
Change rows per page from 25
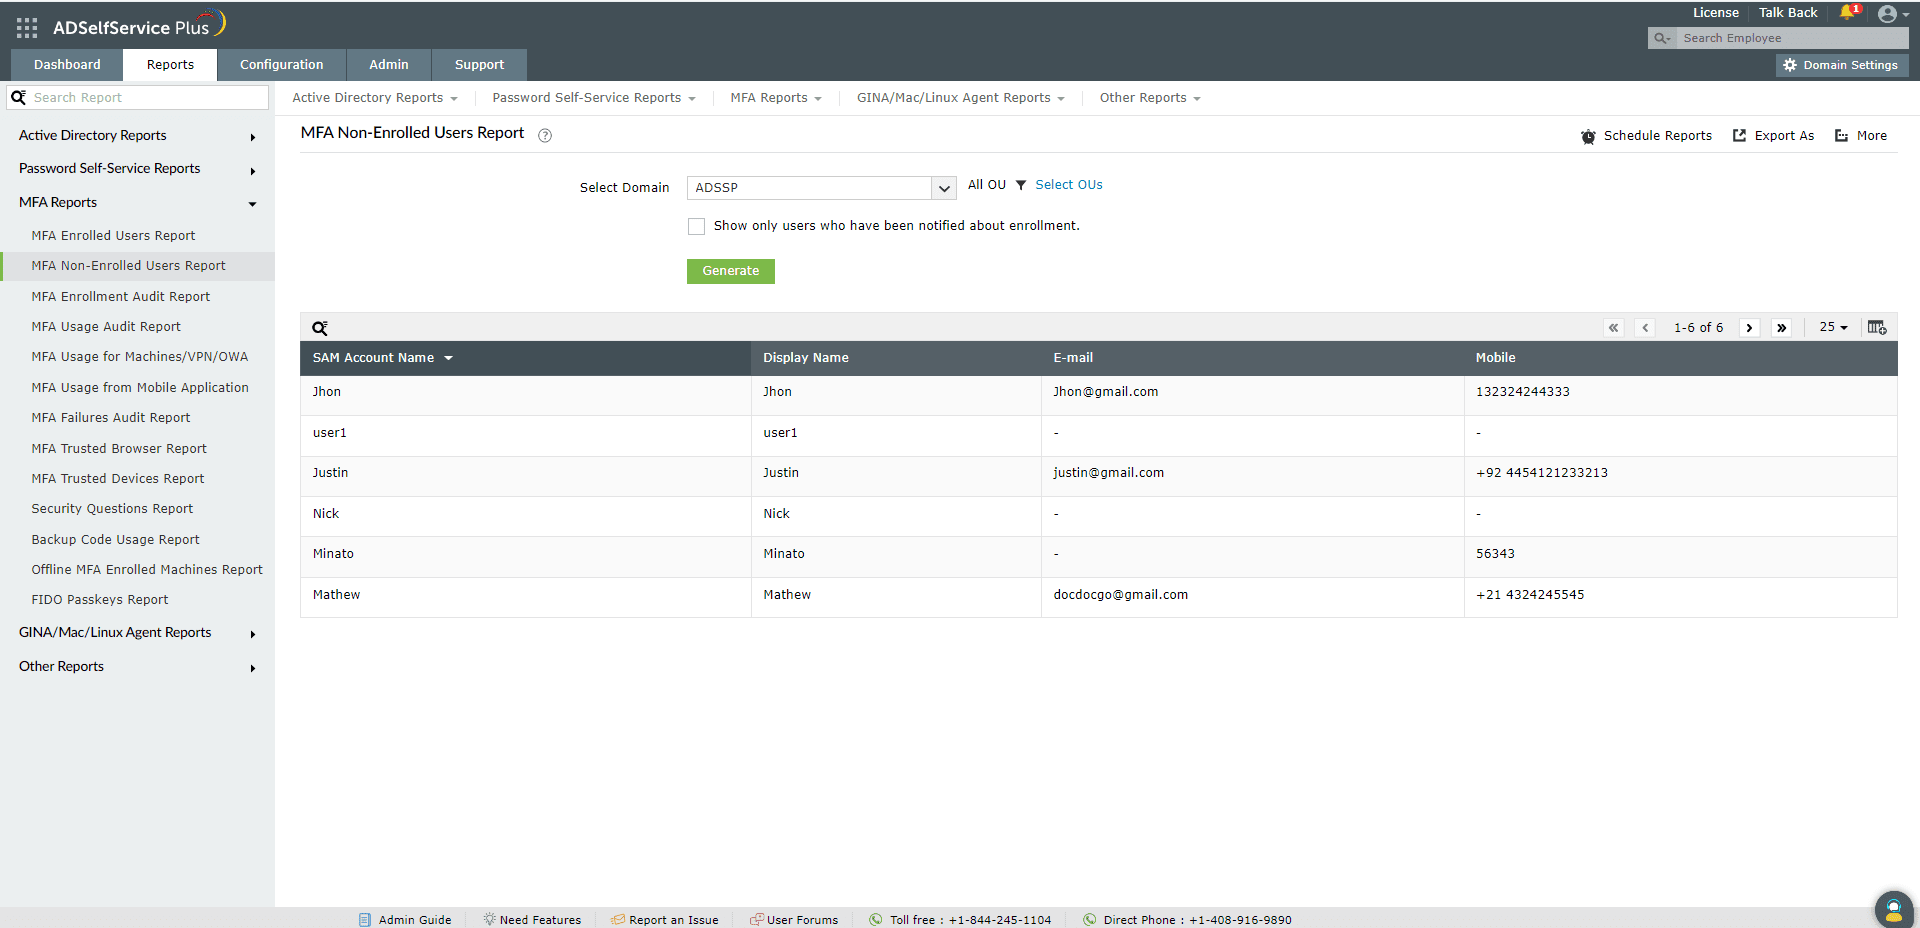[x=1833, y=328]
